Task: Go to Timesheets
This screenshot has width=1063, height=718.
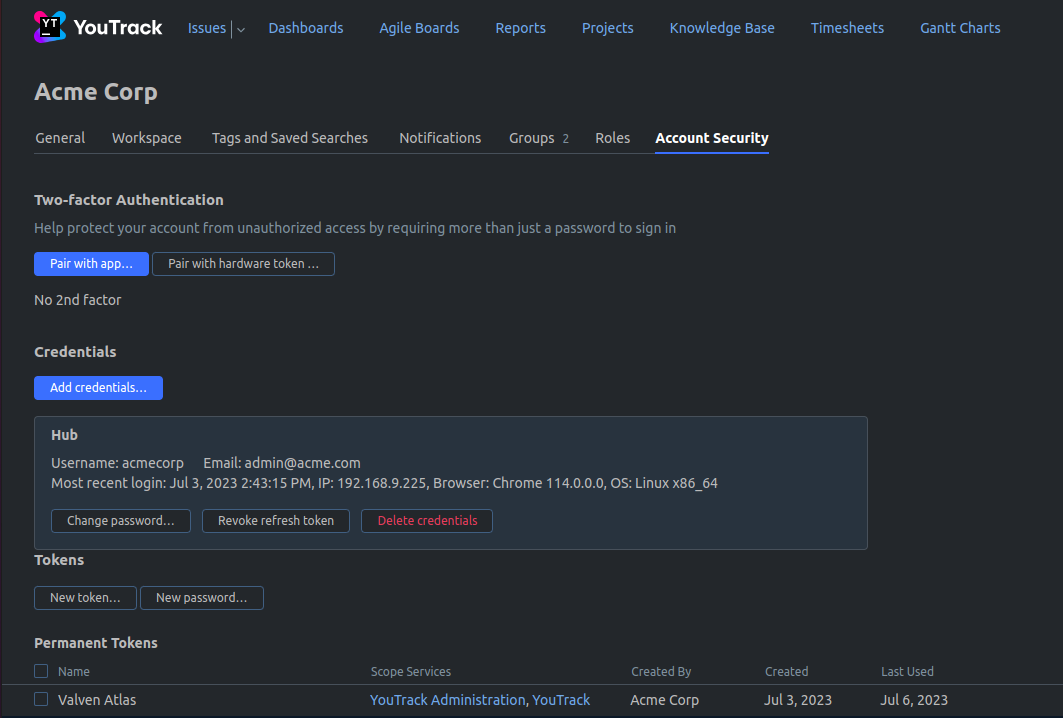Action: (847, 28)
